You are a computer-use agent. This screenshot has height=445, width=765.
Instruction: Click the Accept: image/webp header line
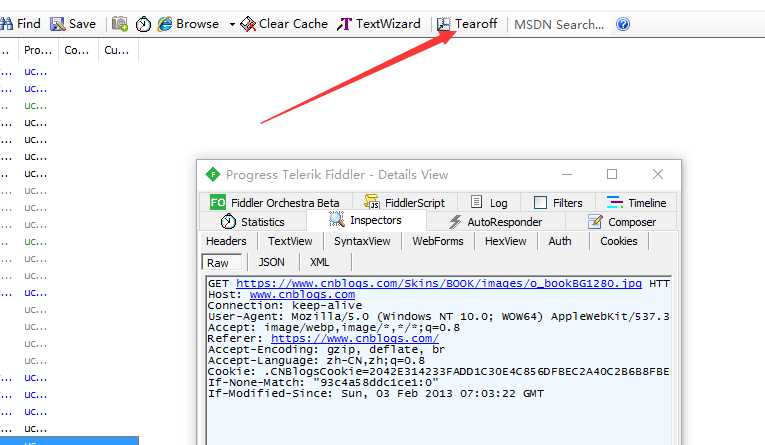point(334,328)
